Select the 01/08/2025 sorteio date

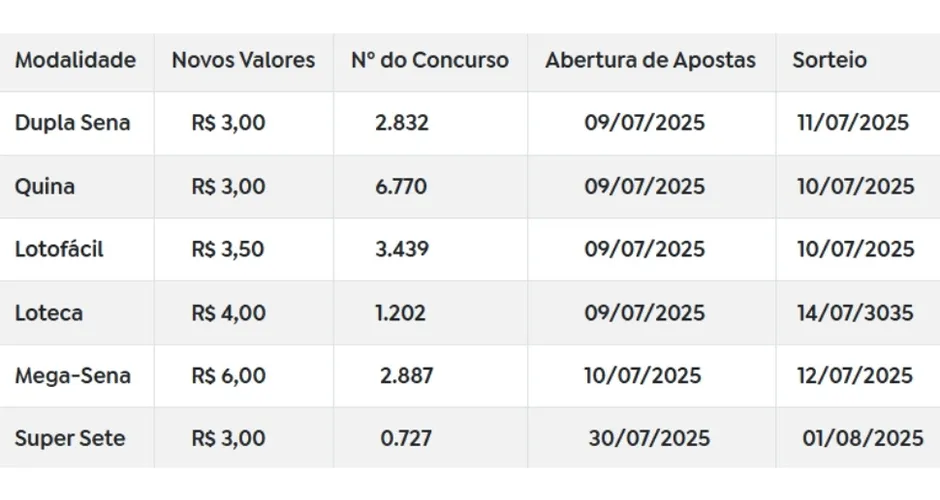(x=863, y=438)
